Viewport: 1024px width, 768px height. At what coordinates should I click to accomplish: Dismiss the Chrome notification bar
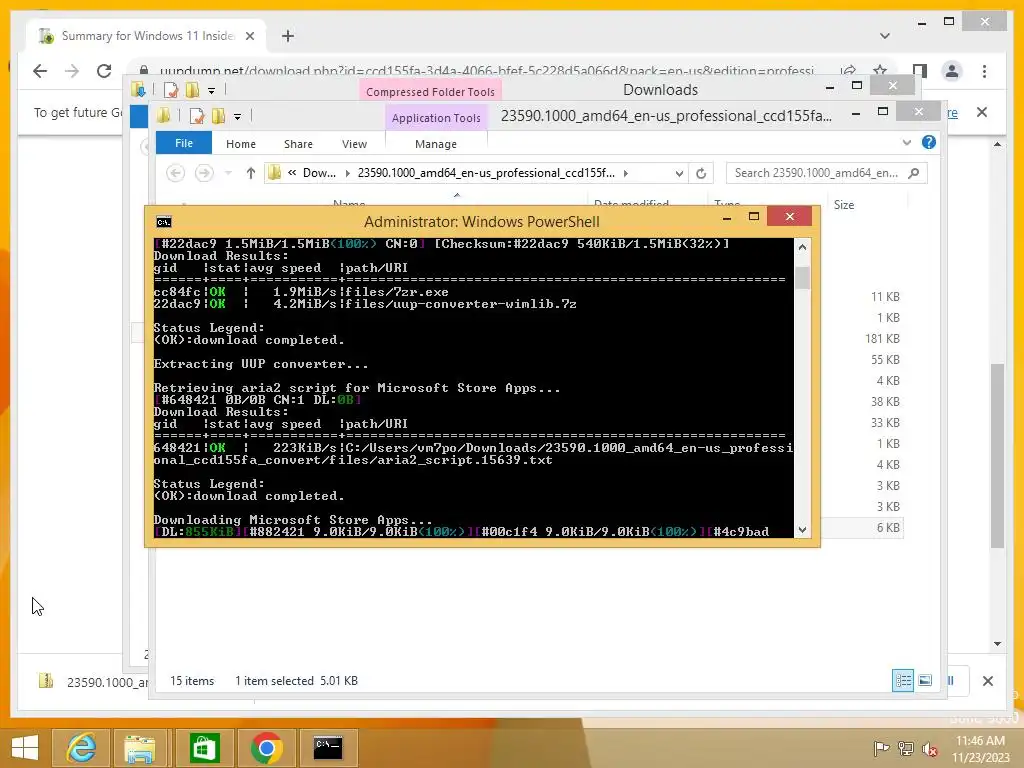point(982,112)
